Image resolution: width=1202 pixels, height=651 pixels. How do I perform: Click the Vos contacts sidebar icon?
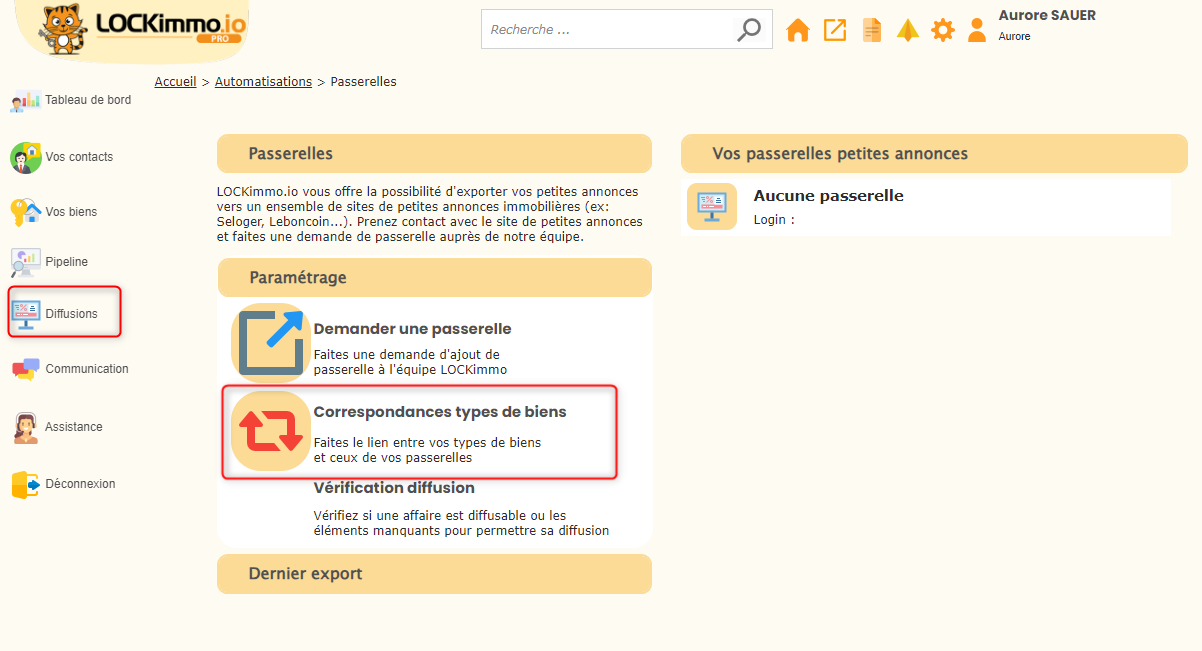[x=26, y=157]
